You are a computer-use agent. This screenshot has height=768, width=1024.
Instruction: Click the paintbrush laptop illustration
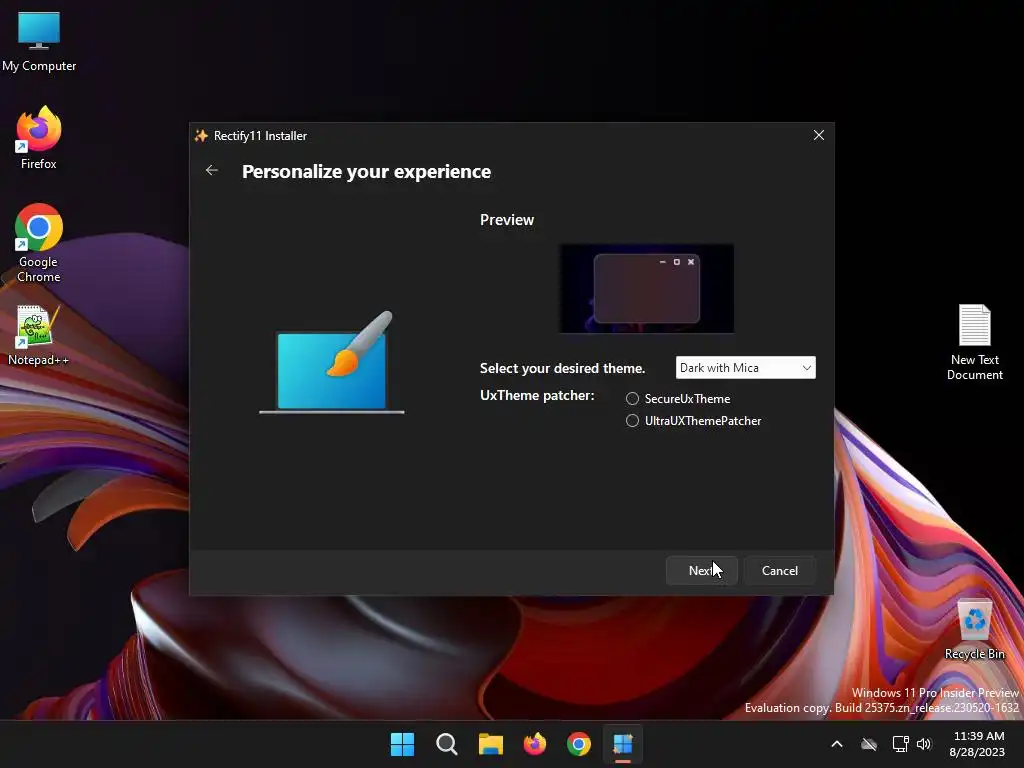(332, 362)
